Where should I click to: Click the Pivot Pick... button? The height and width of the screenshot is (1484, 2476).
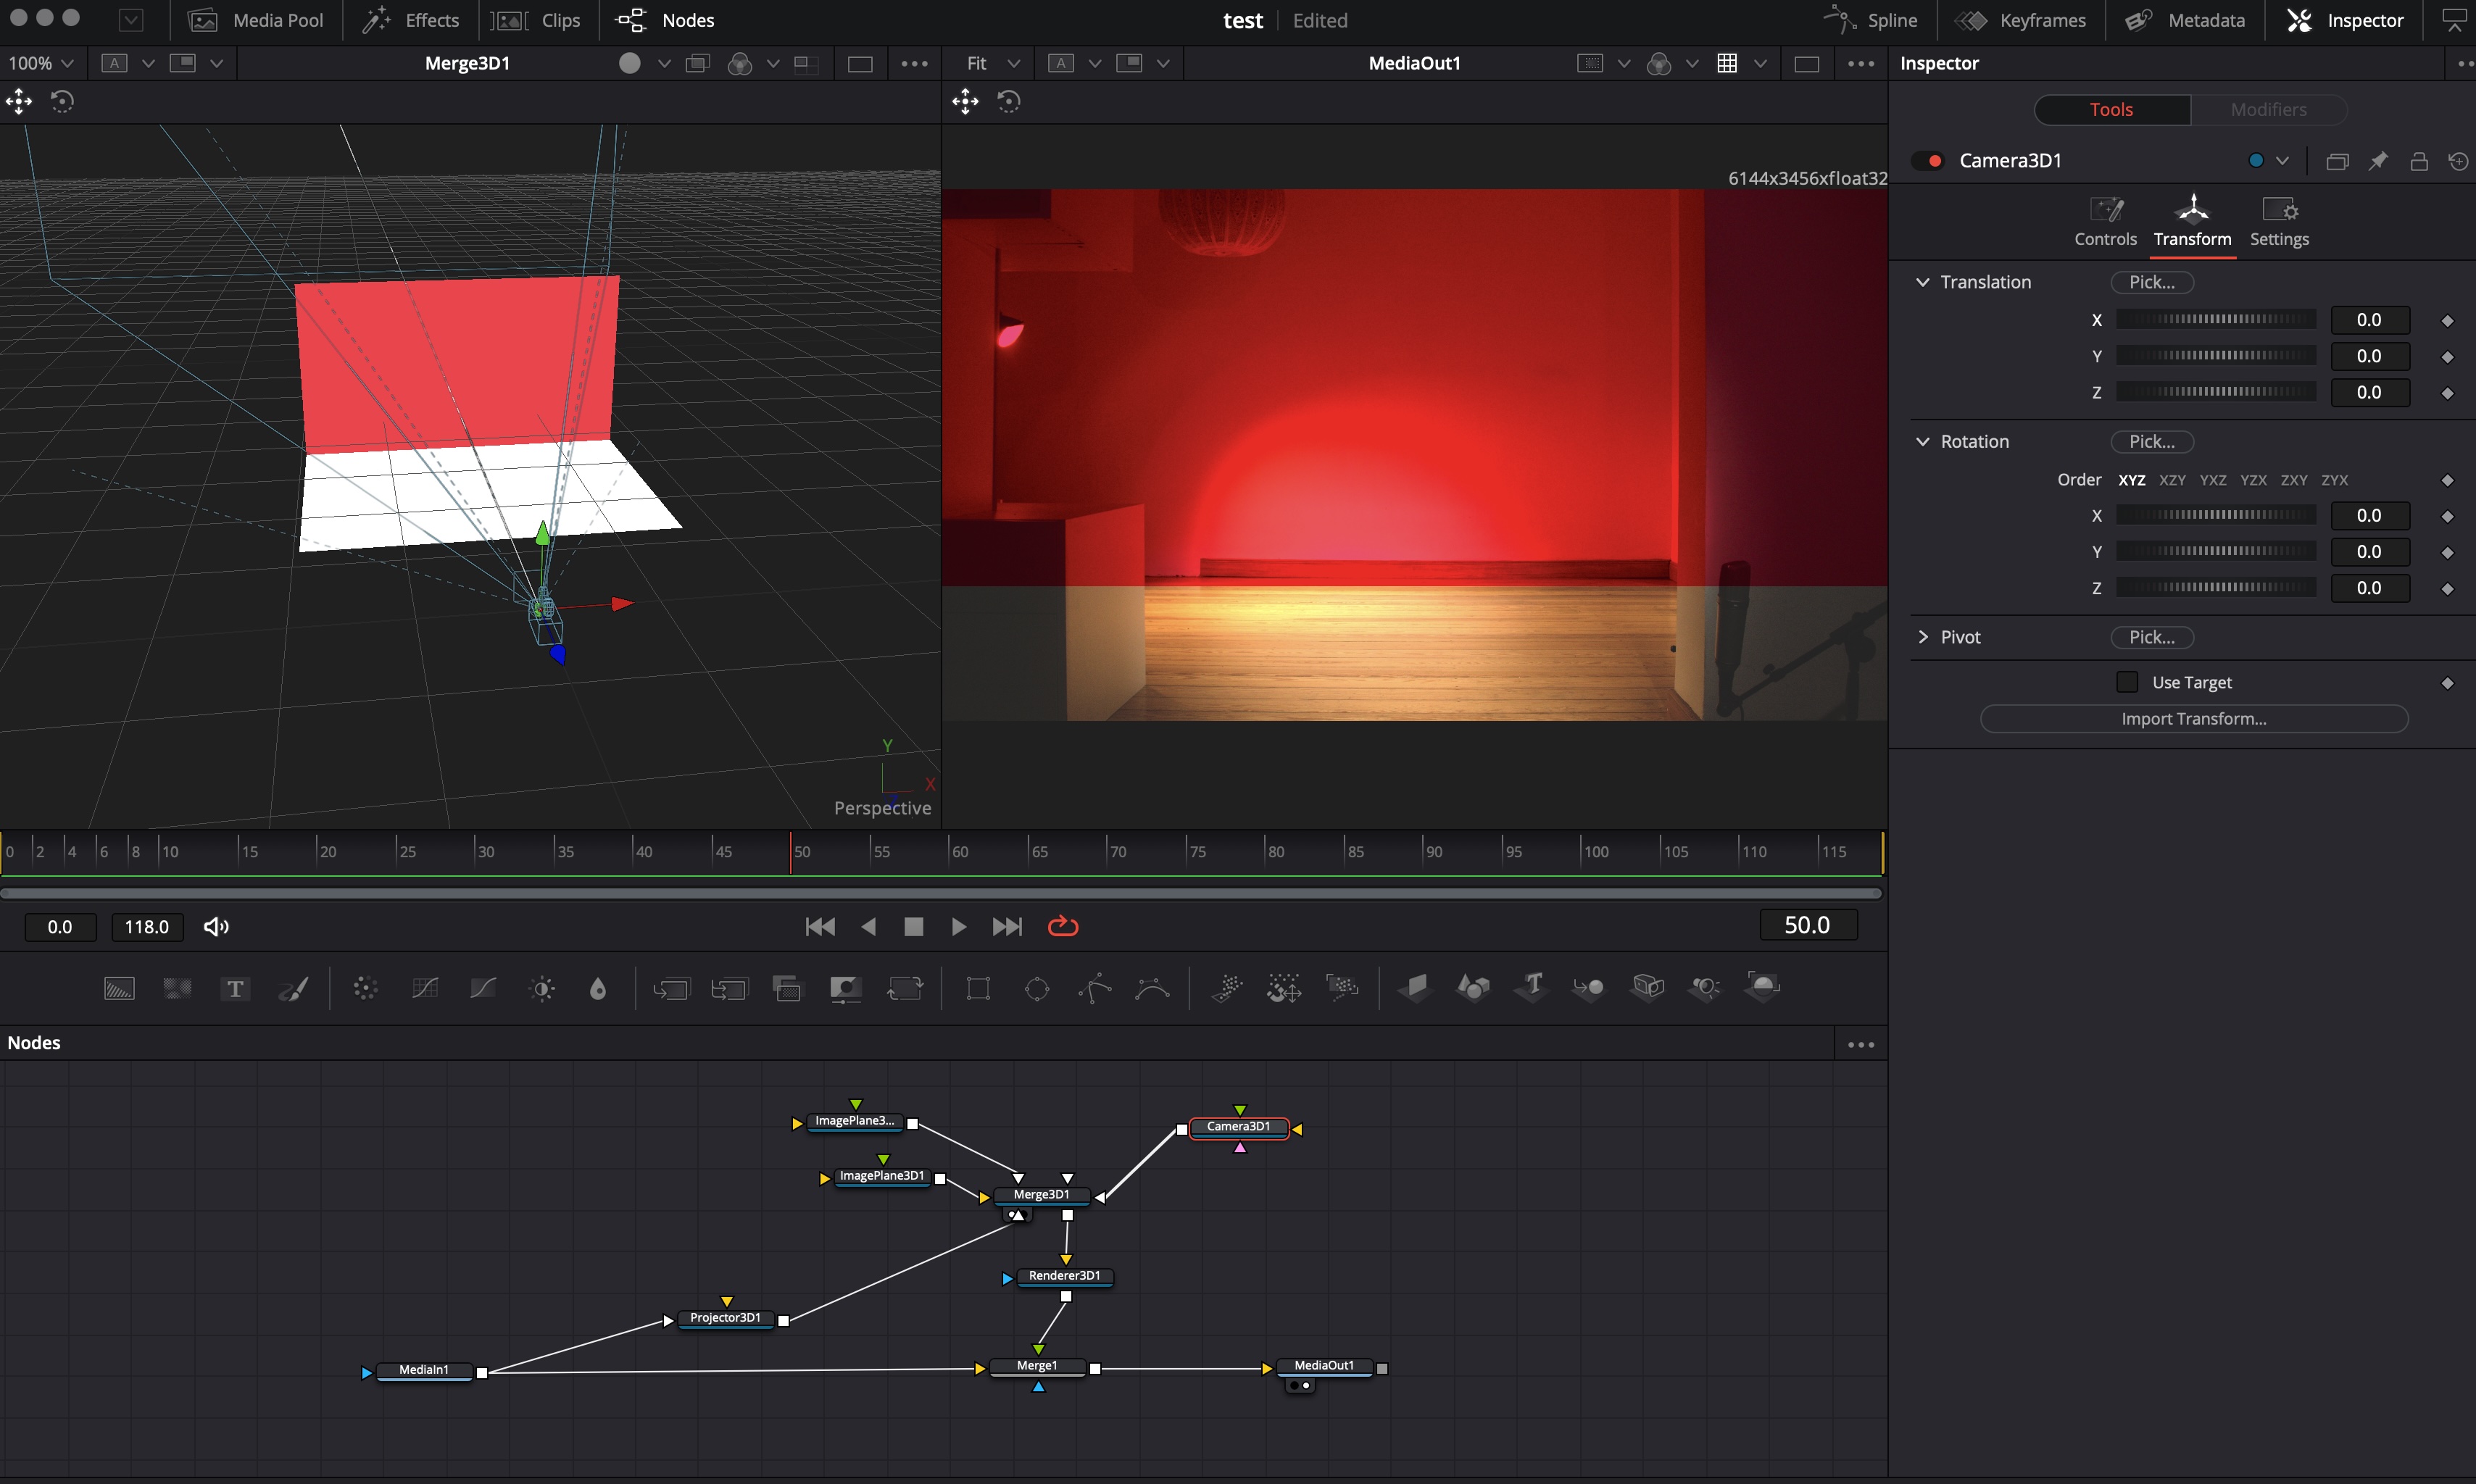pyautogui.click(x=2152, y=637)
